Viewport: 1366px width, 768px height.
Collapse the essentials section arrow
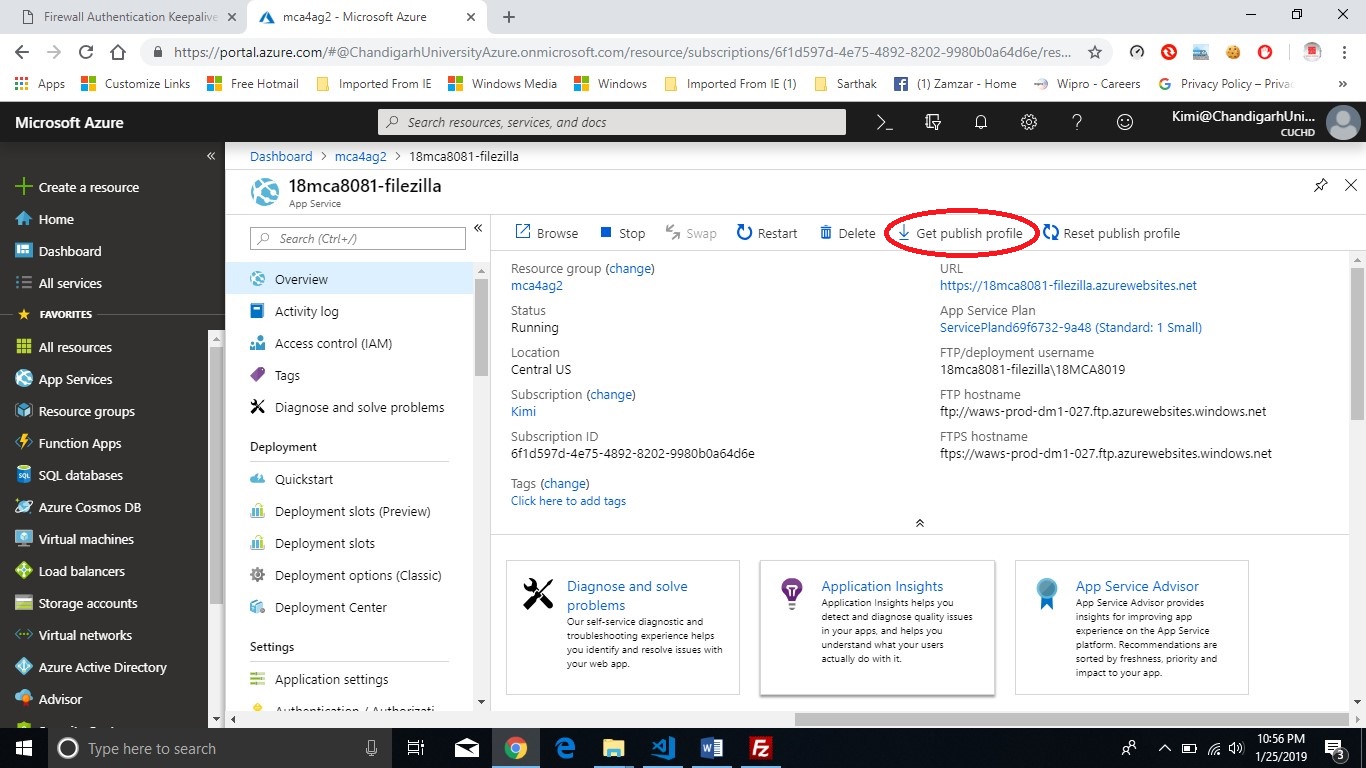coord(920,523)
